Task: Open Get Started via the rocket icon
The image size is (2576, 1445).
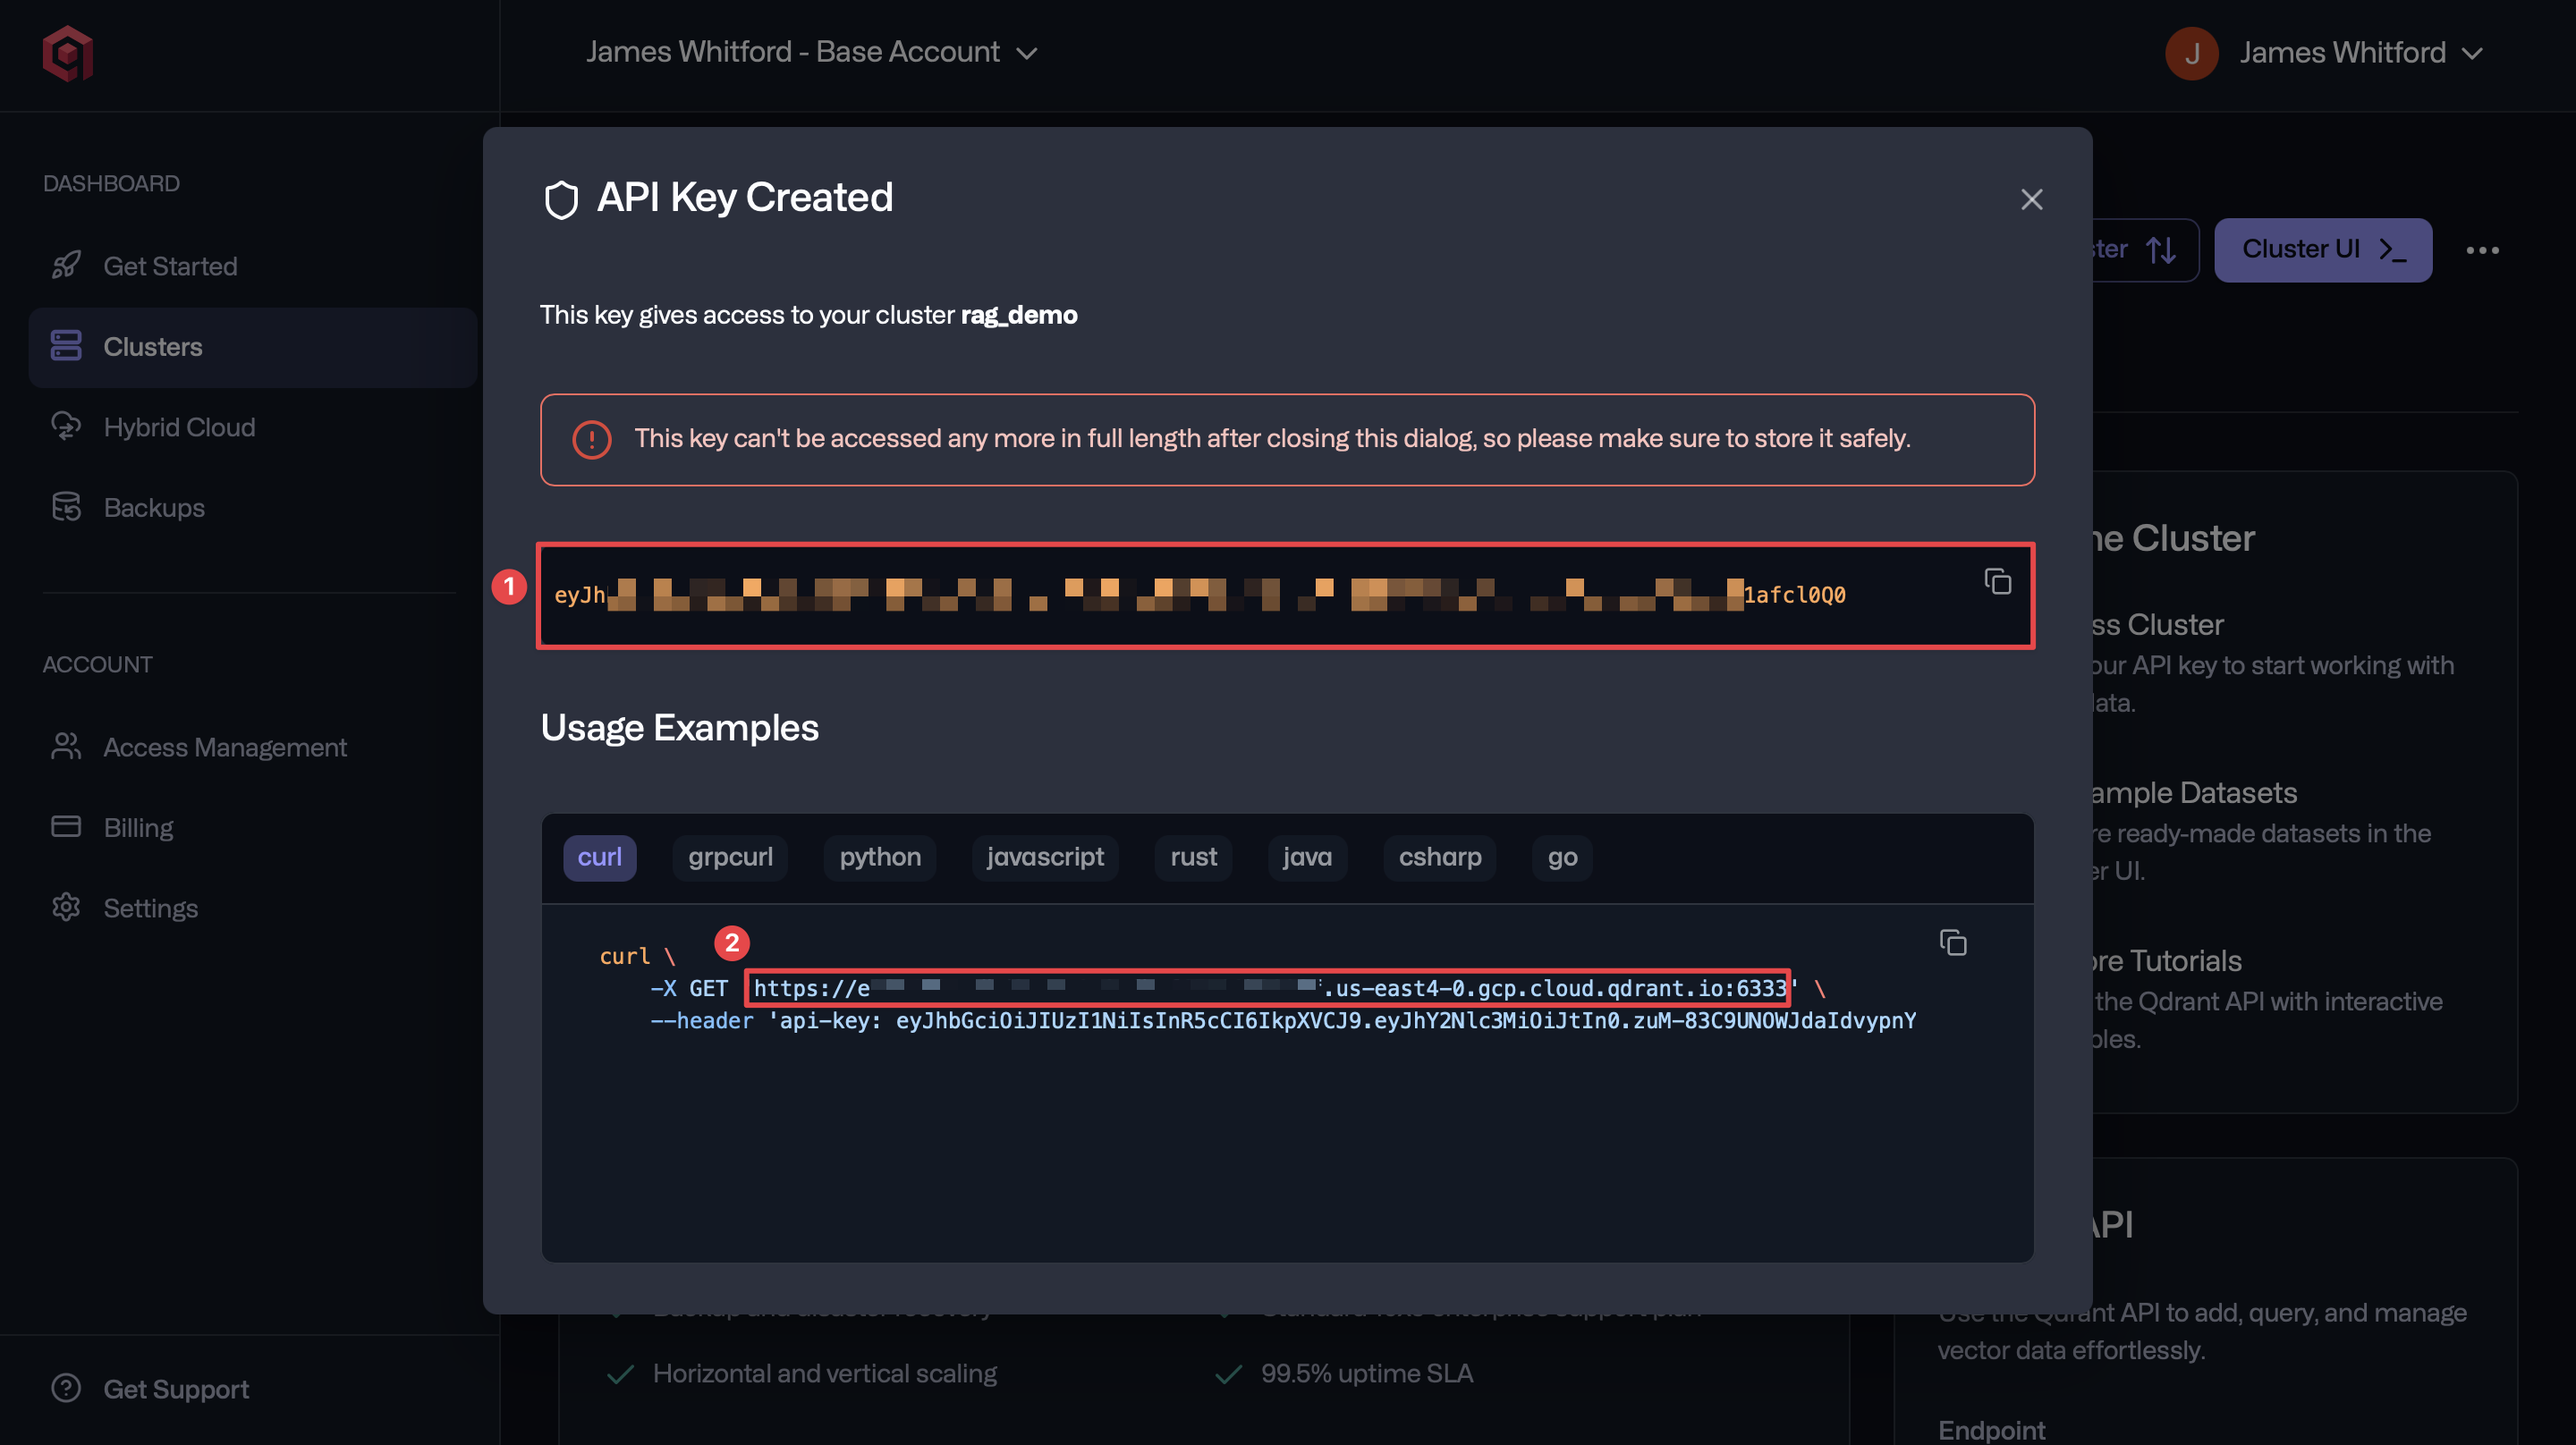Action: point(66,265)
